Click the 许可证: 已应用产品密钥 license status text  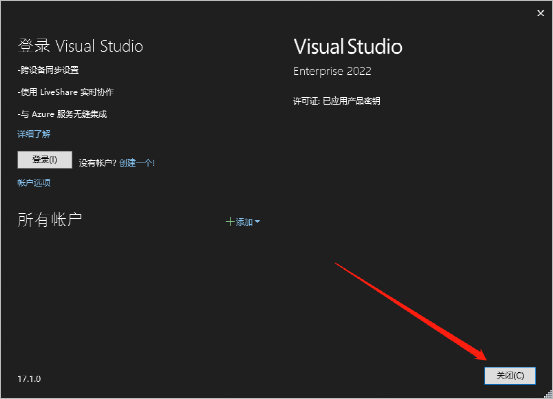pos(336,101)
